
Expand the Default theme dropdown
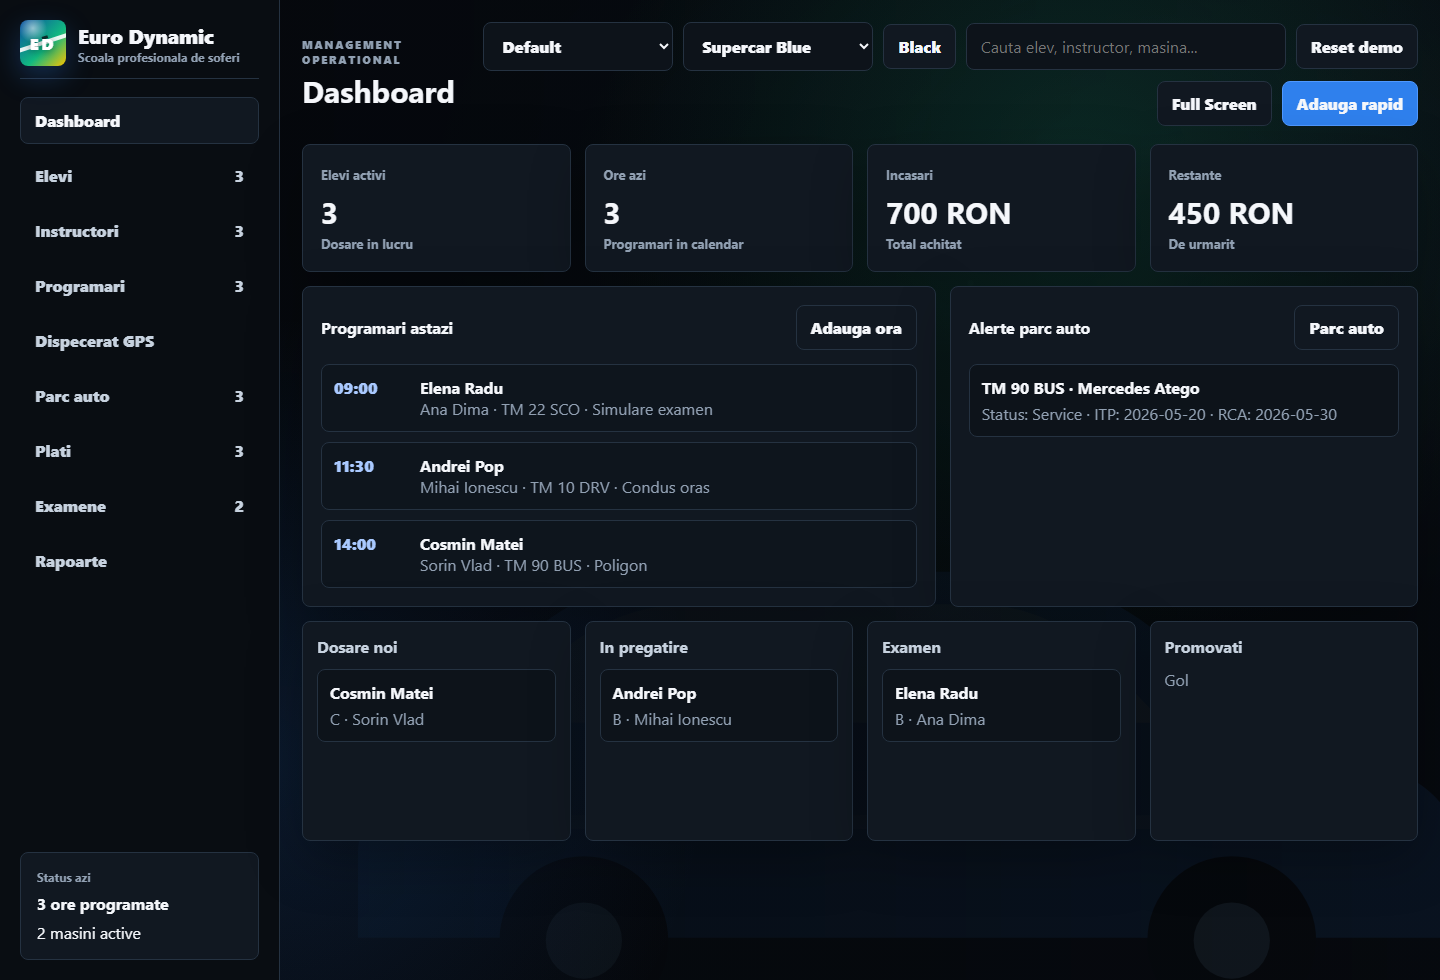(578, 47)
